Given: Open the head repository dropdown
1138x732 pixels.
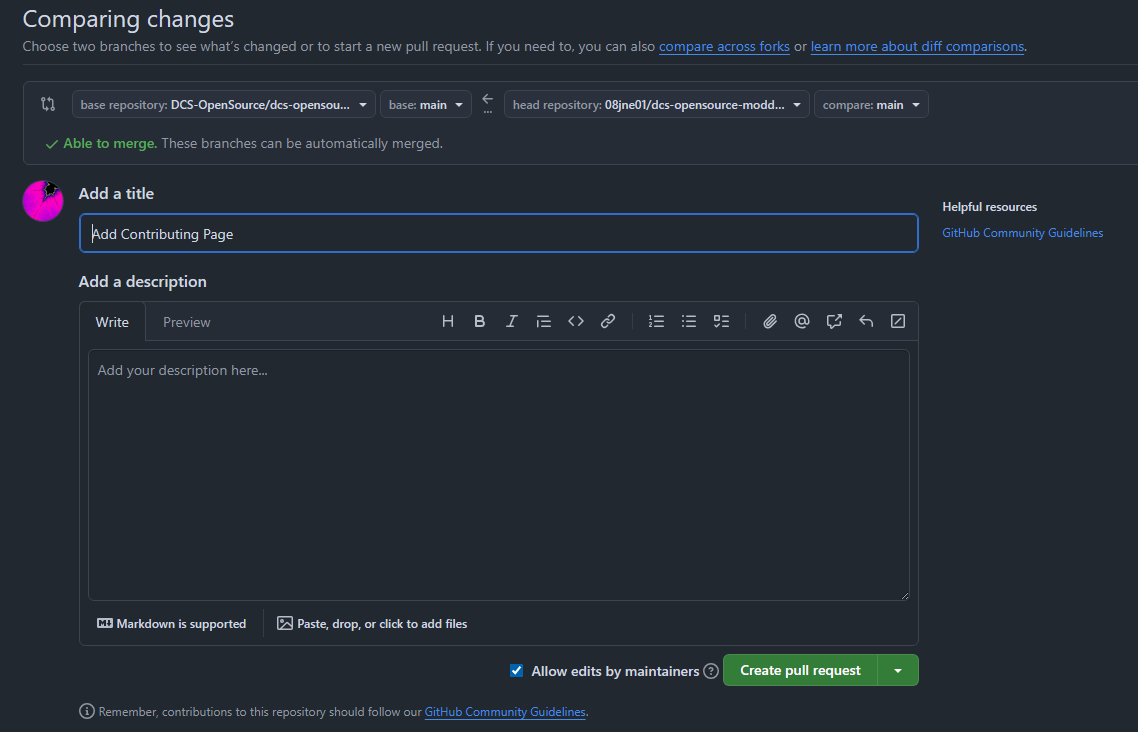Looking at the screenshot, I should [x=656, y=104].
